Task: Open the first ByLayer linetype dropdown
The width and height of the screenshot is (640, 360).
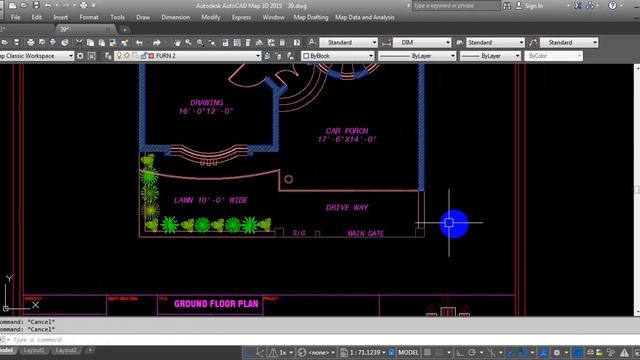Action: (453, 56)
